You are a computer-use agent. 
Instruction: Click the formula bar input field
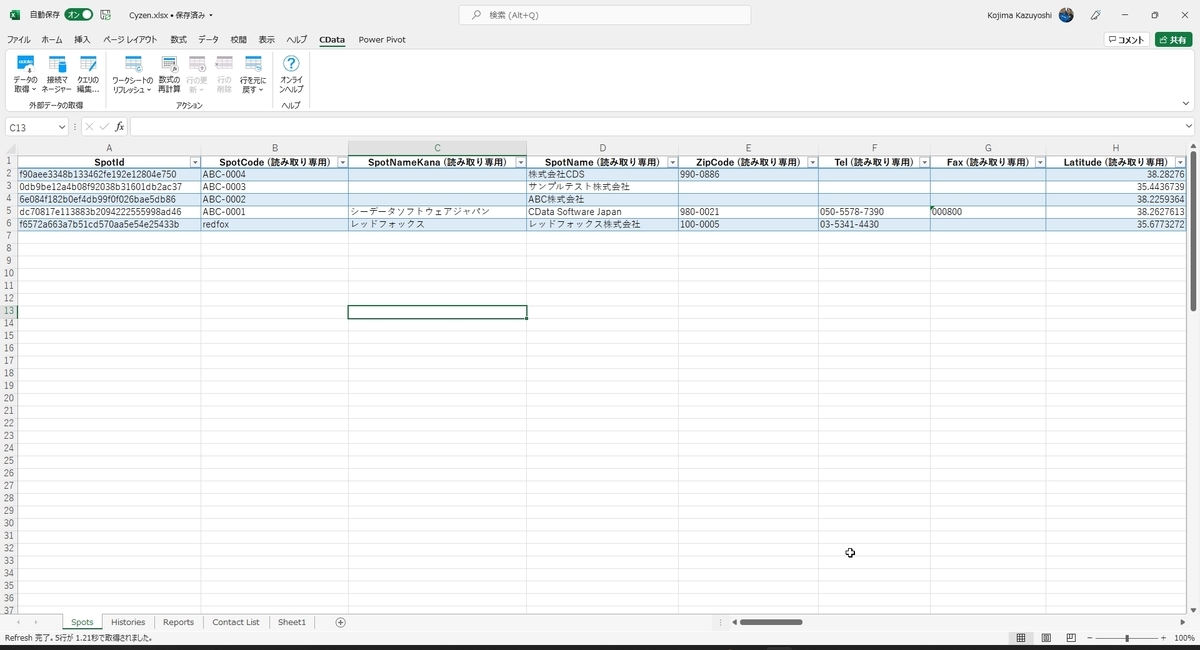(655, 127)
